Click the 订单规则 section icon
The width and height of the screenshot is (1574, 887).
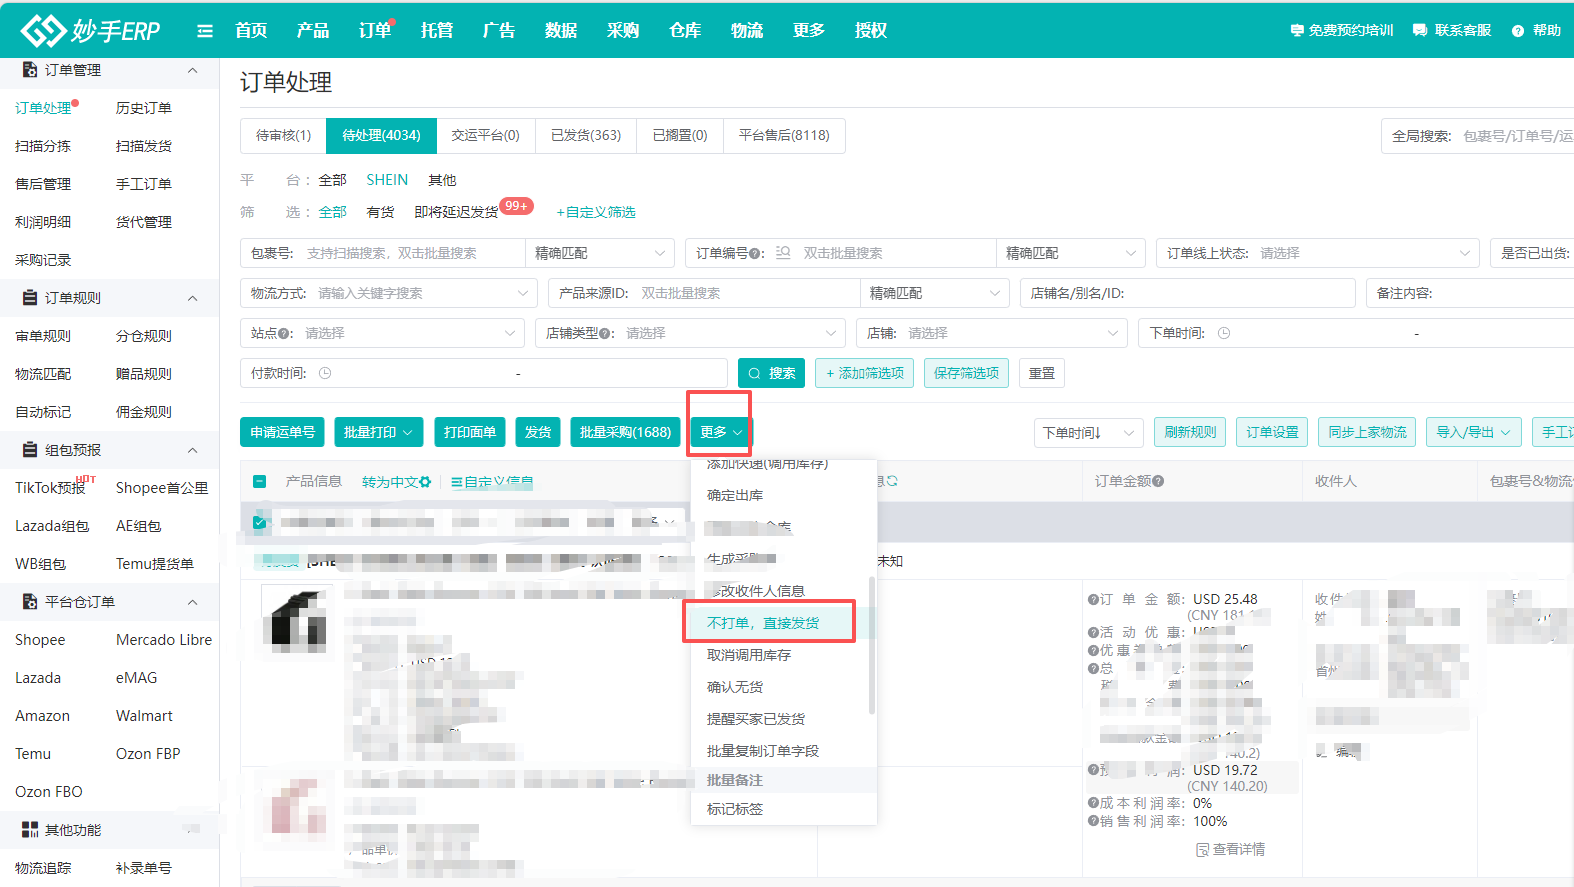click(x=30, y=298)
